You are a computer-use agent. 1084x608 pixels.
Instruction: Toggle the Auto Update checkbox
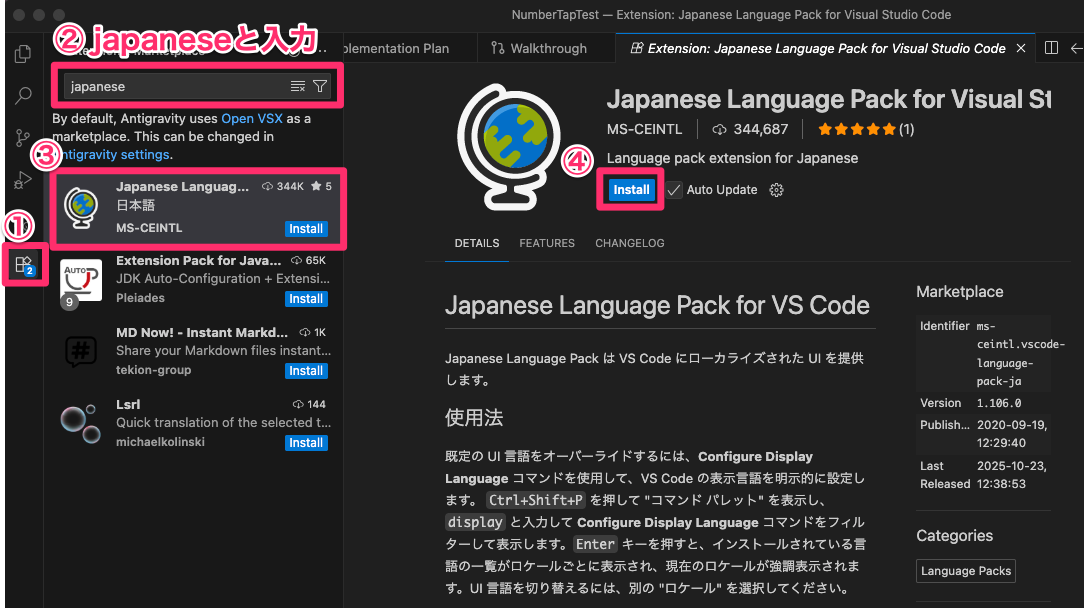674,190
